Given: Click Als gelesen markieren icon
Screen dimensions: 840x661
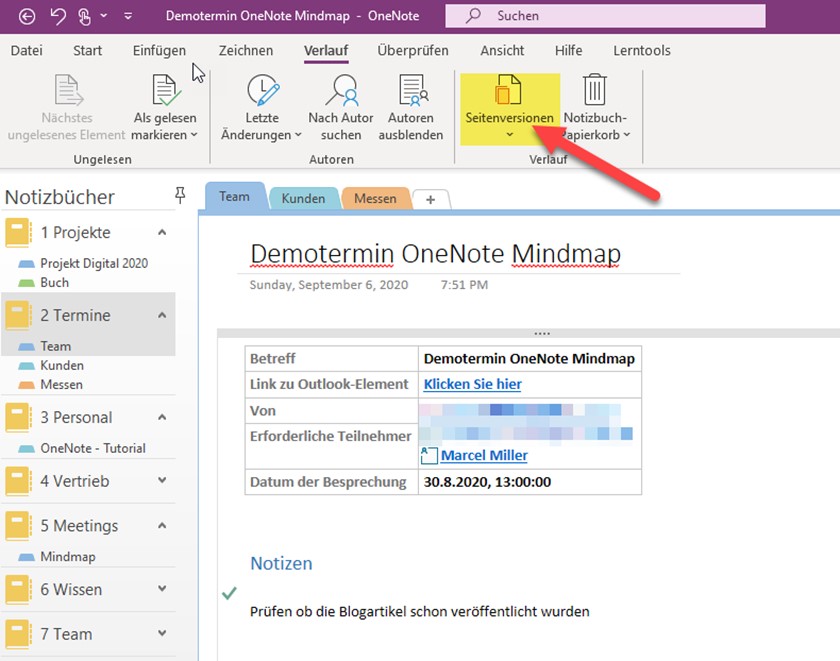Looking at the screenshot, I should pyautogui.click(x=166, y=89).
